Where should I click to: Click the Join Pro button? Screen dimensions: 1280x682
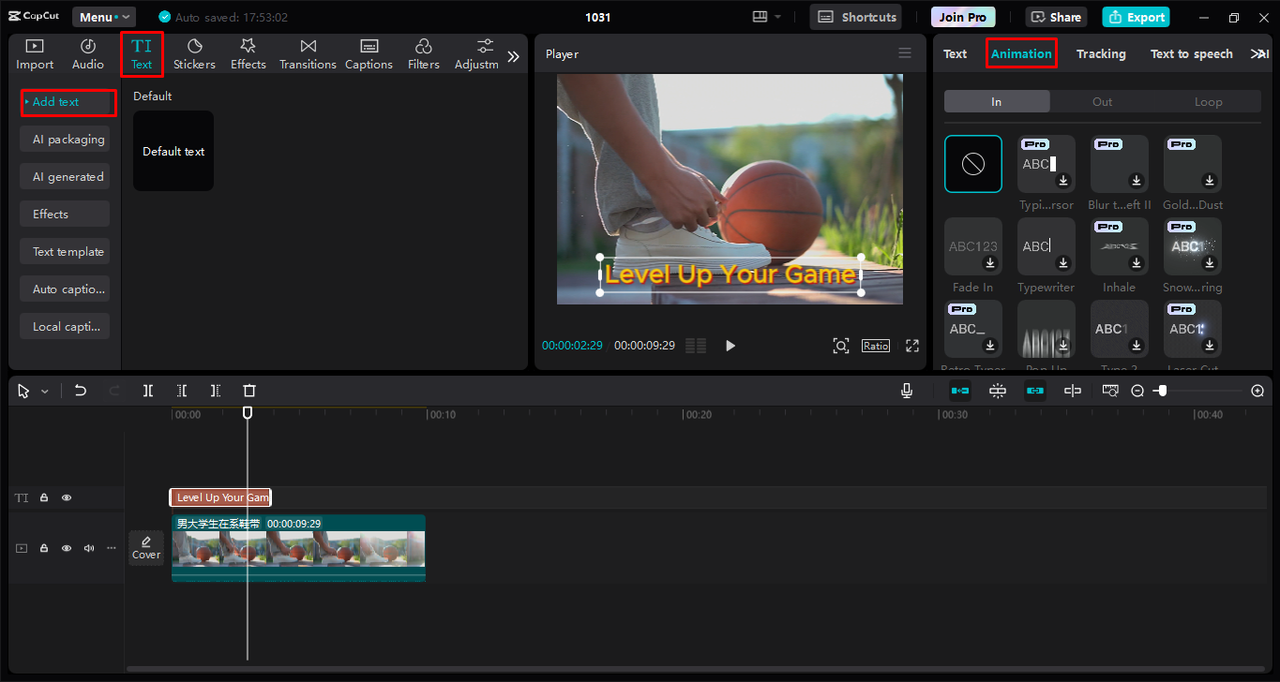point(963,17)
